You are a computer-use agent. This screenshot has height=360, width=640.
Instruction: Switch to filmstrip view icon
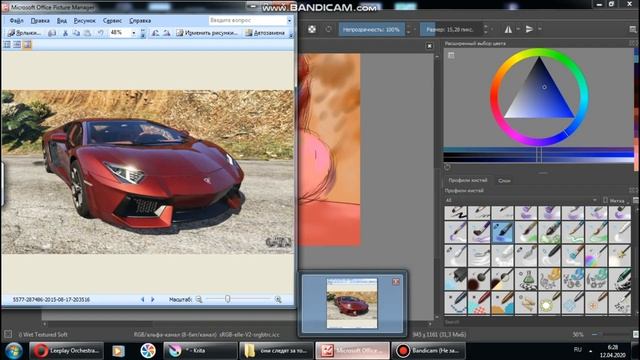[x=17, y=45]
